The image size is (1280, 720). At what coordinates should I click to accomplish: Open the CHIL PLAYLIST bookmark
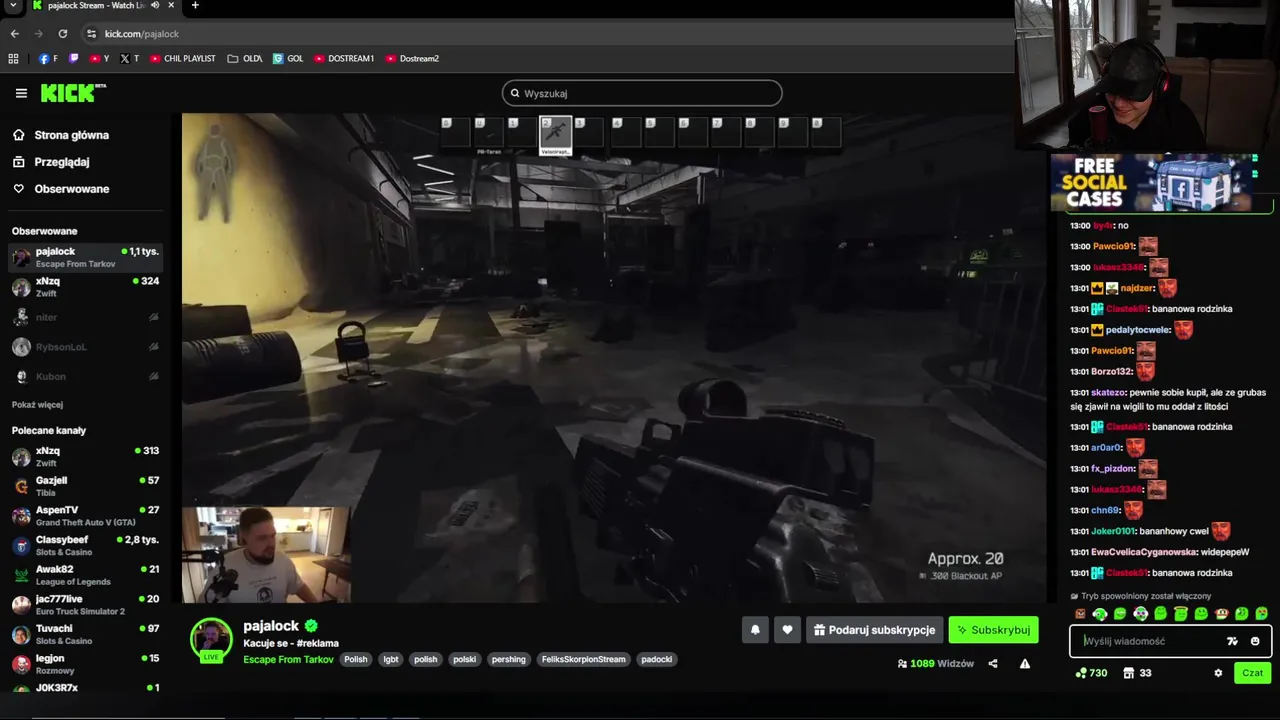point(183,58)
